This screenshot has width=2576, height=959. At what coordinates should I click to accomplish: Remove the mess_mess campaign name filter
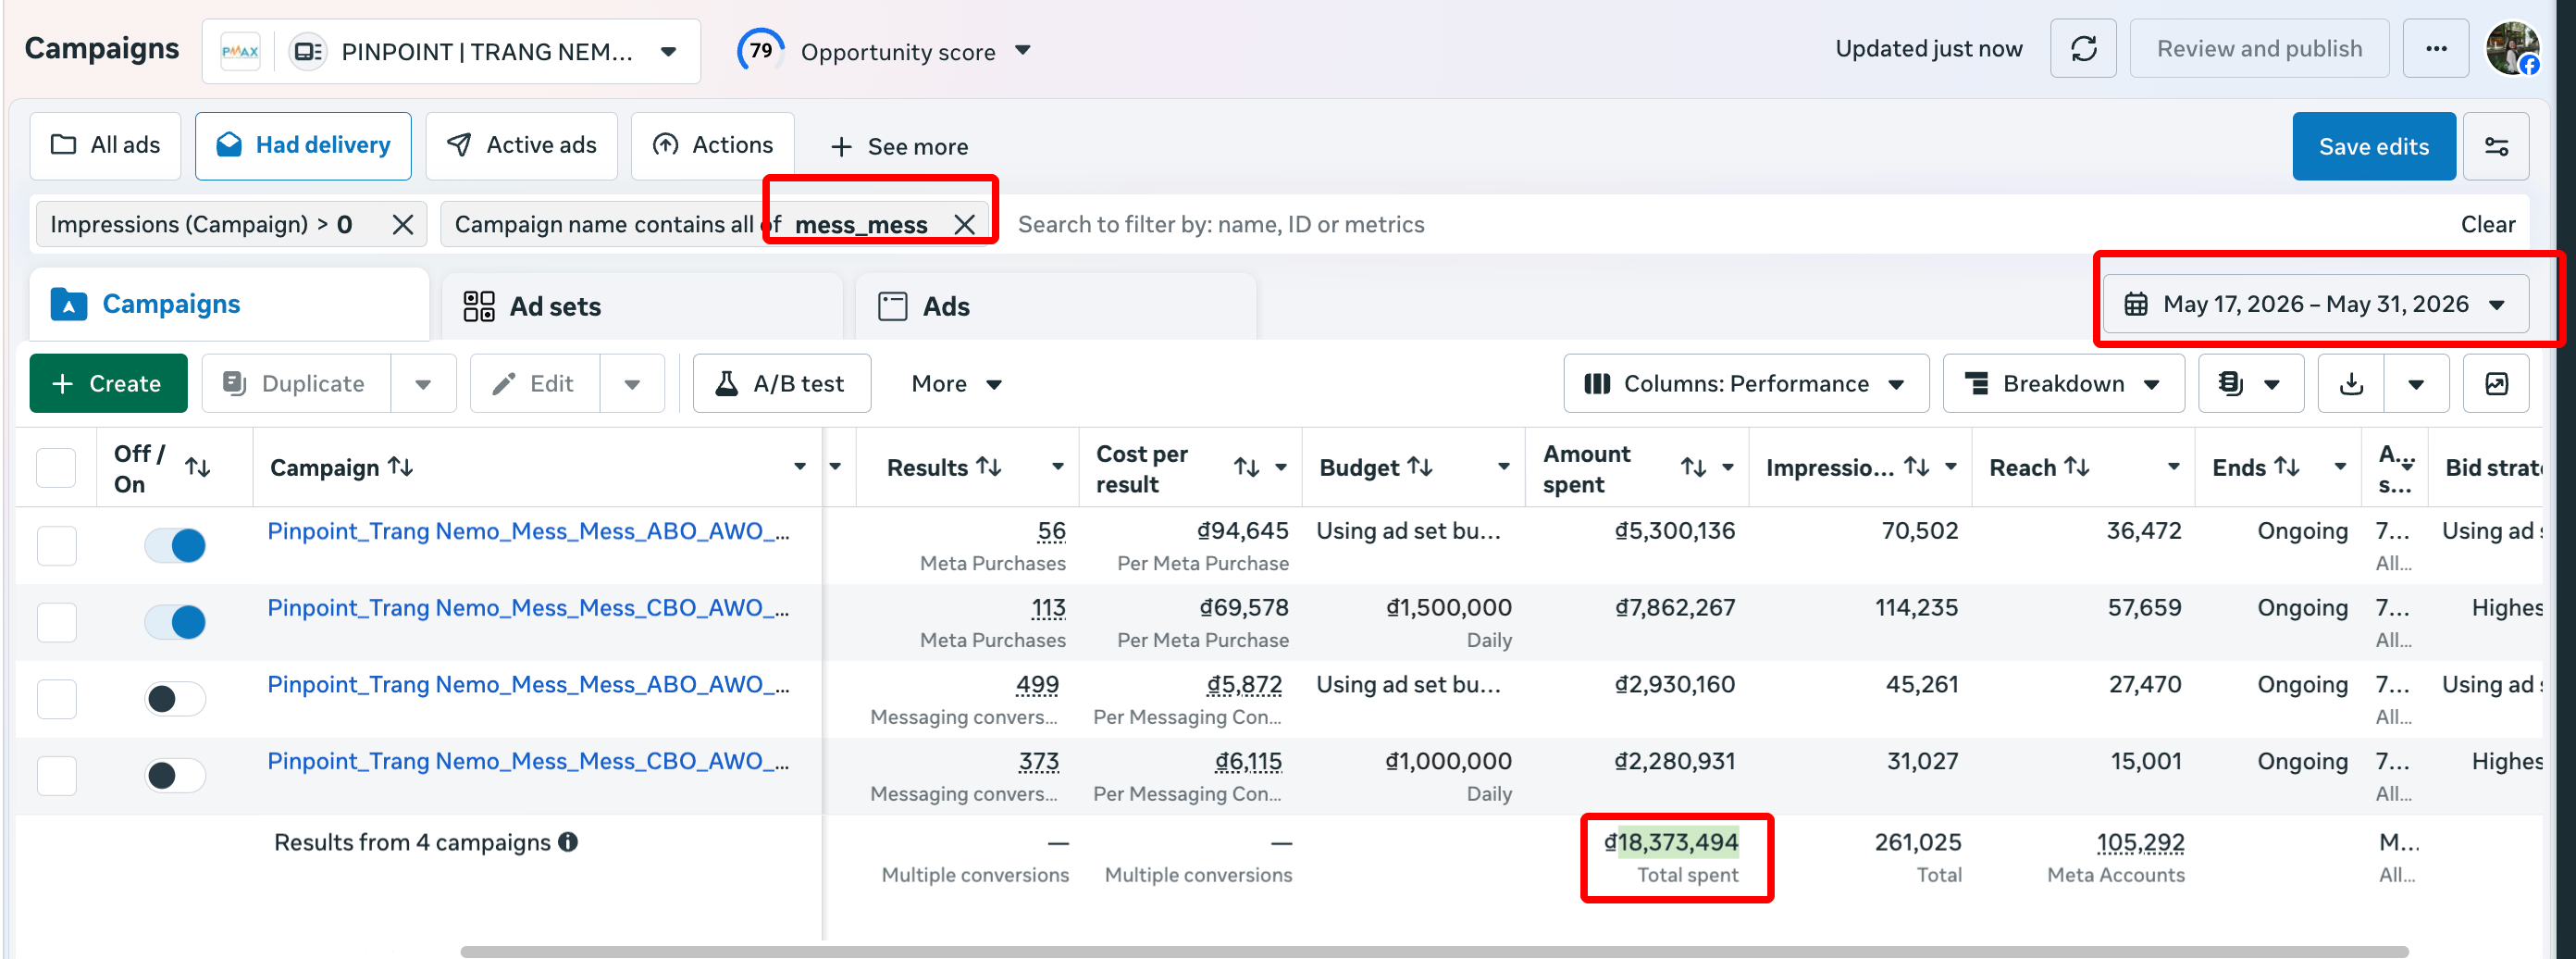pos(964,224)
